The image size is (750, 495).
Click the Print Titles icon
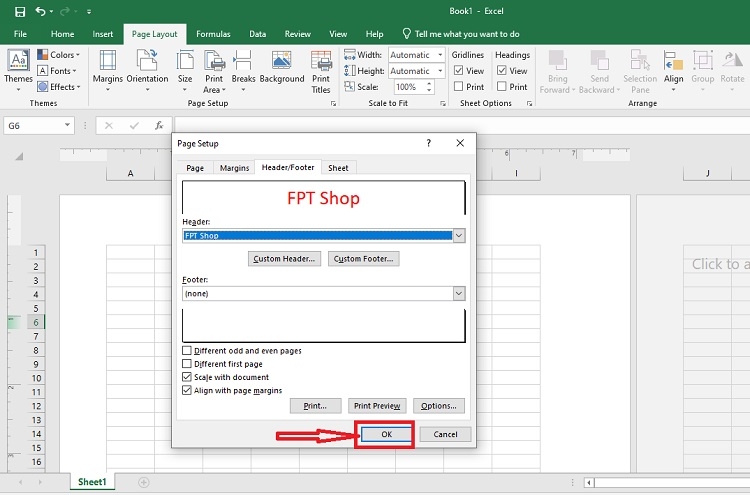(321, 61)
